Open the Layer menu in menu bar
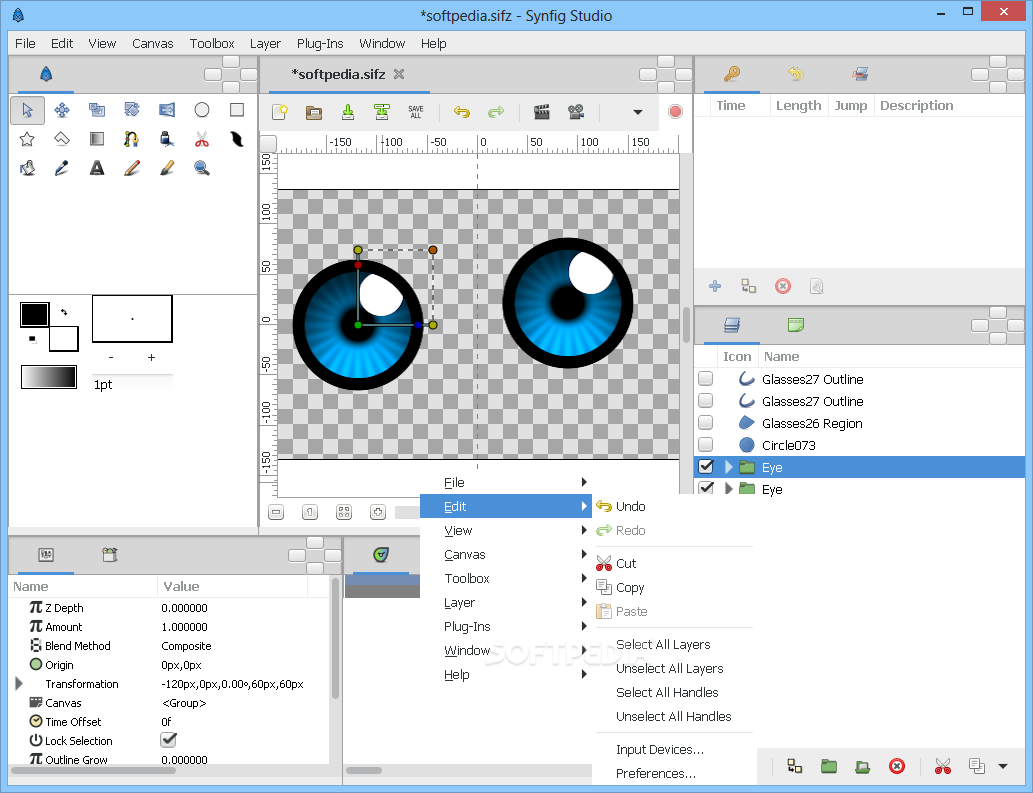 click(265, 43)
